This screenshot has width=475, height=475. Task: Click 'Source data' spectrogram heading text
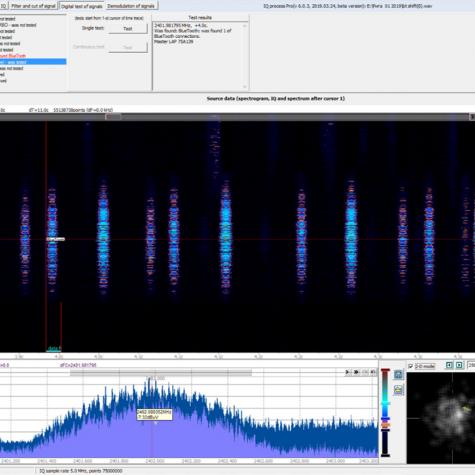[x=276, y=99]
